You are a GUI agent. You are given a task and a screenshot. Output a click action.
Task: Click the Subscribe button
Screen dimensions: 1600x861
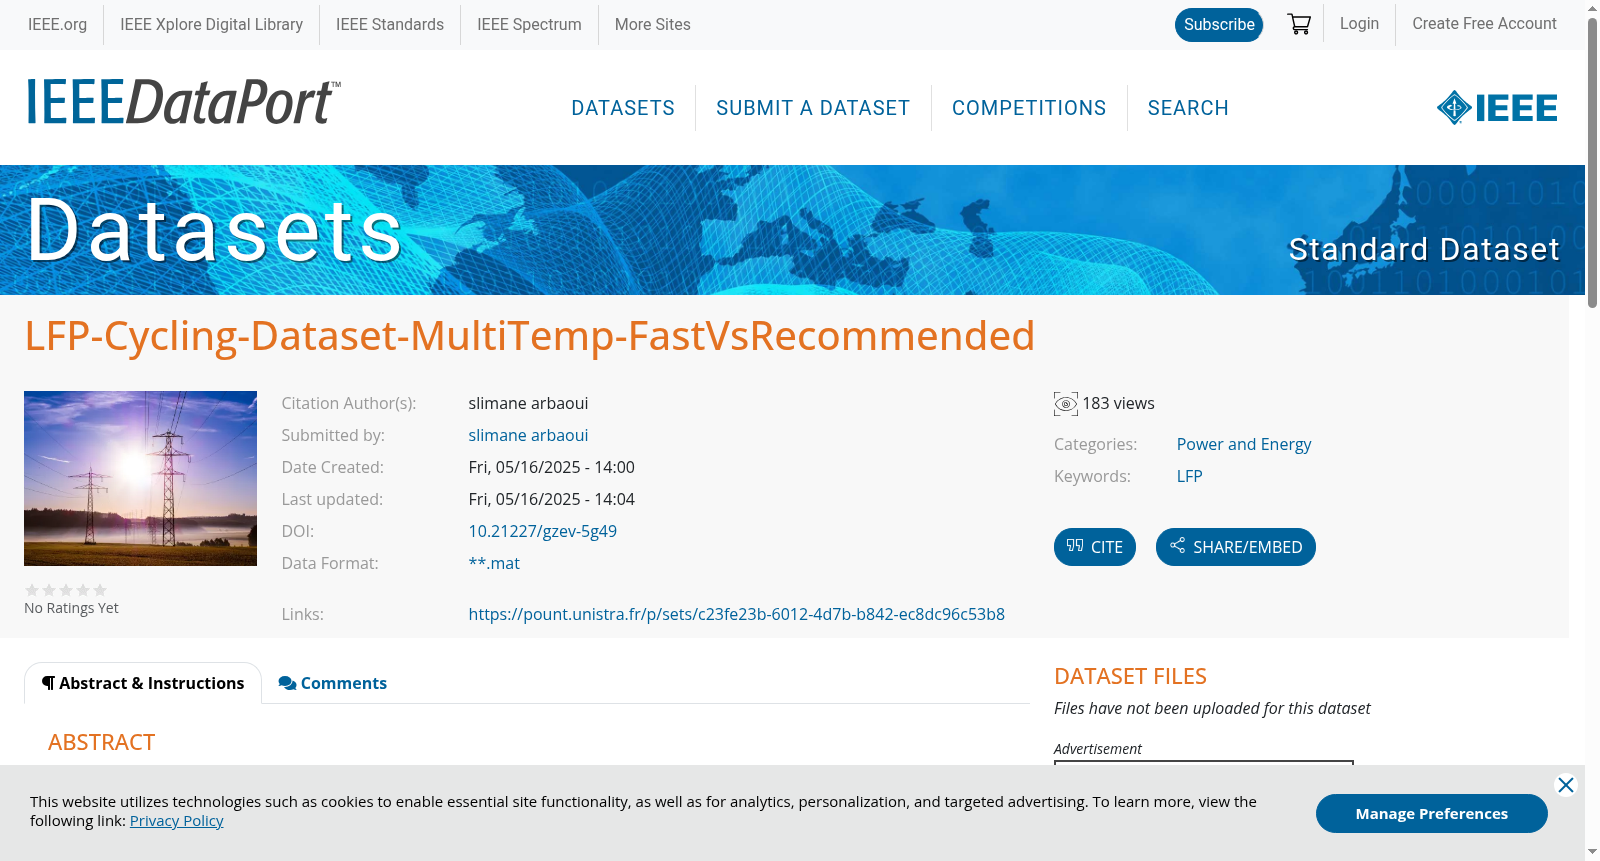tap(1219, 25)
